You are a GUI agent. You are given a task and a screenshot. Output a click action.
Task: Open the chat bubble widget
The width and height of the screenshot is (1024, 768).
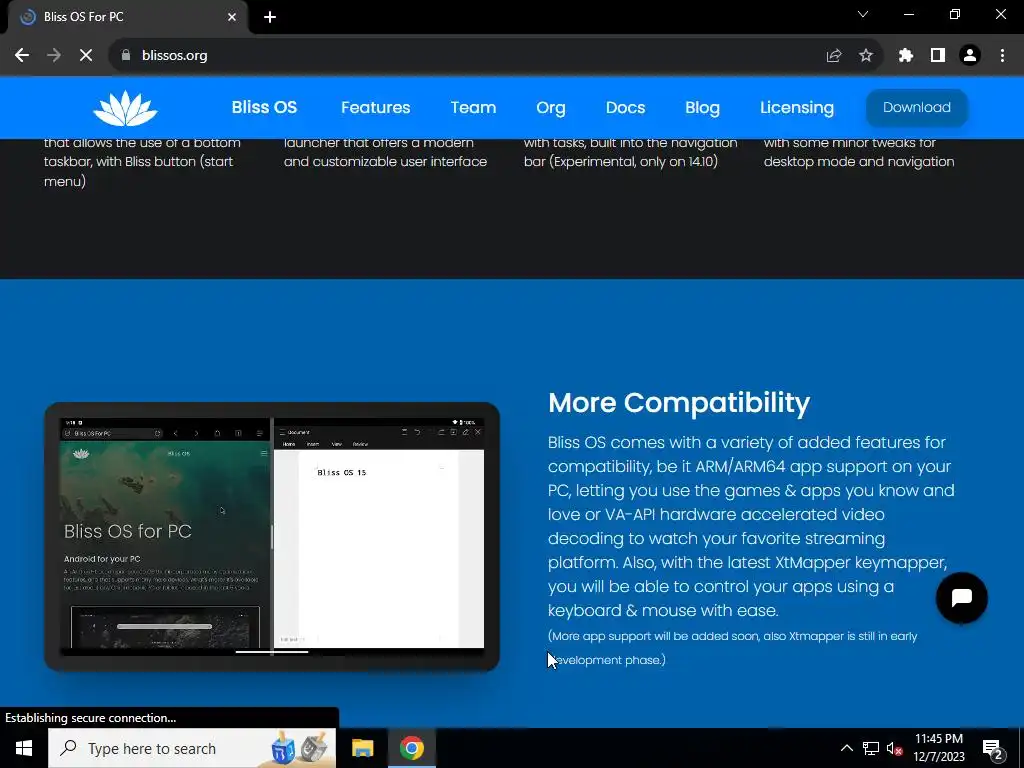(961, 598)
